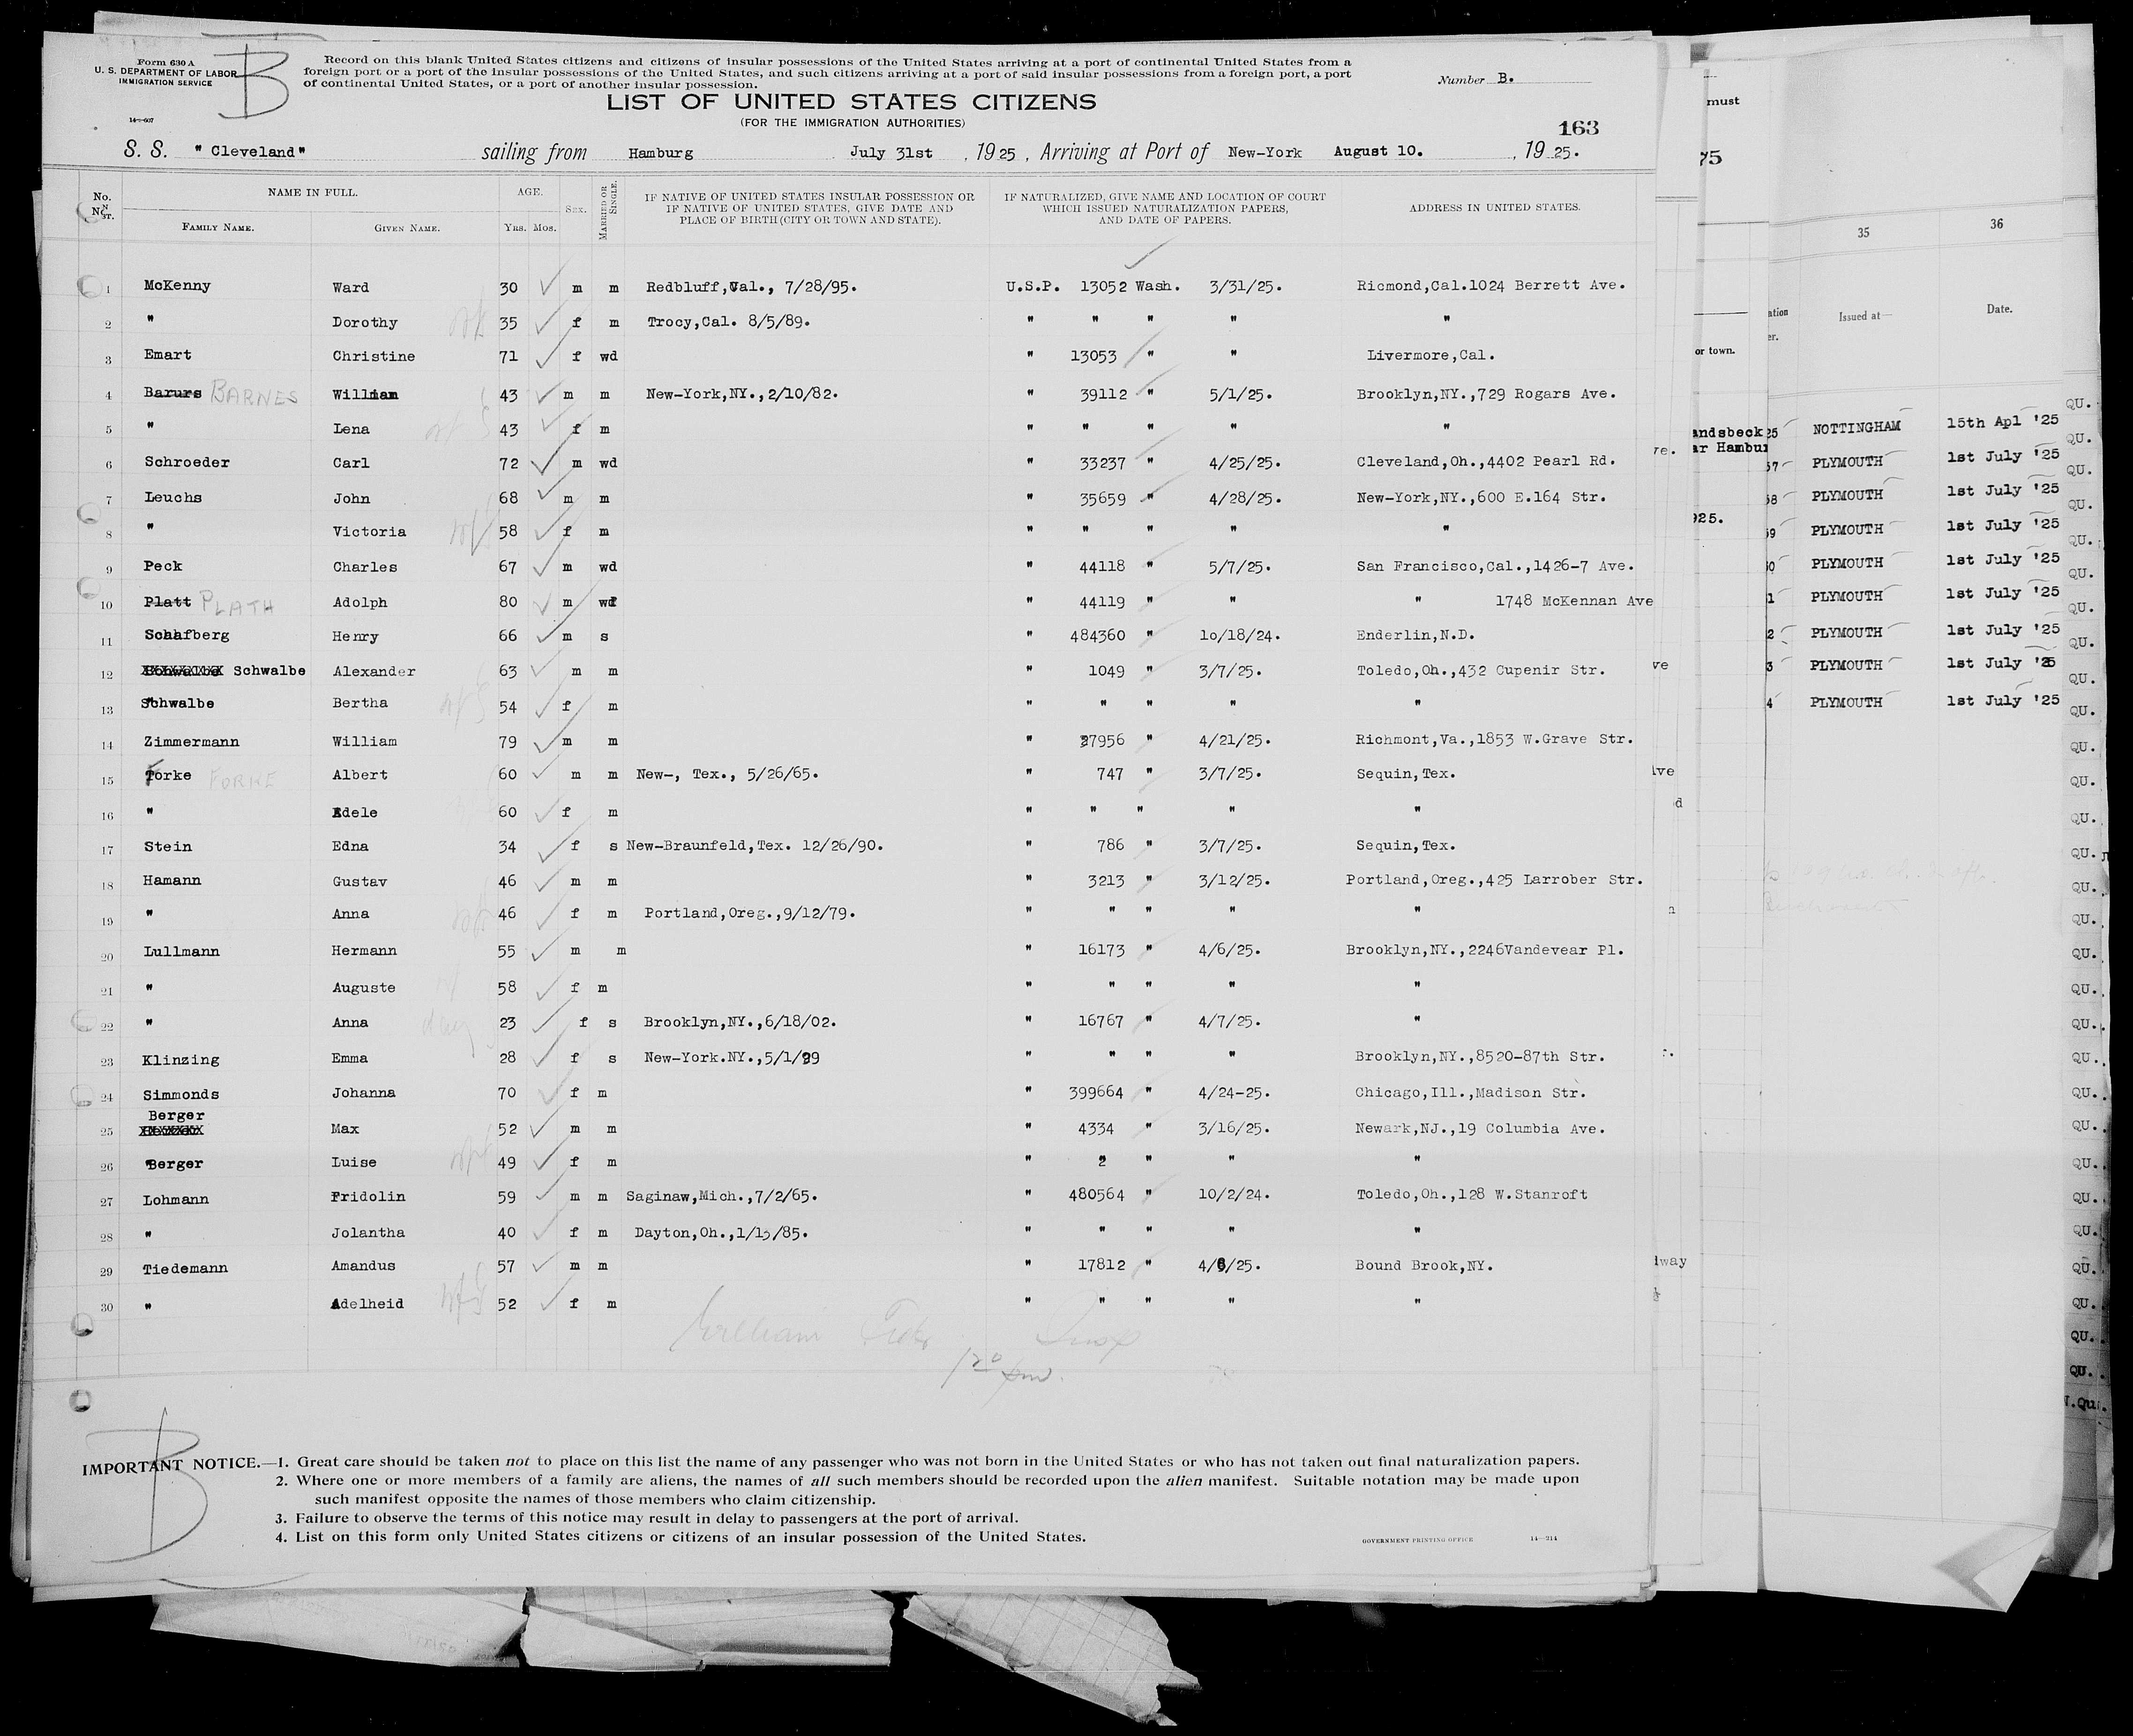Click birthplace 'Dayton, Oh.' entry

tap(721, 1233)
